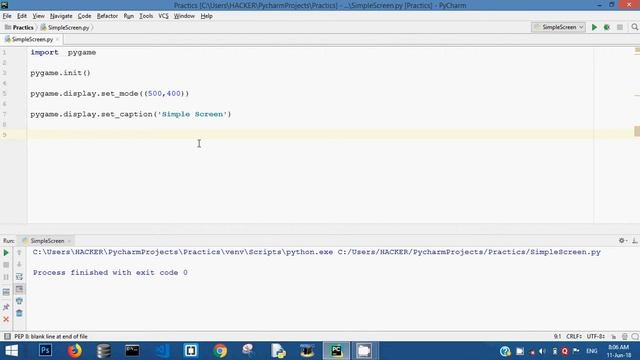The image size is (640, 360).
Task: Open Firefox from the taskbar
Action: pyautogui.click(x=74, y=351)
